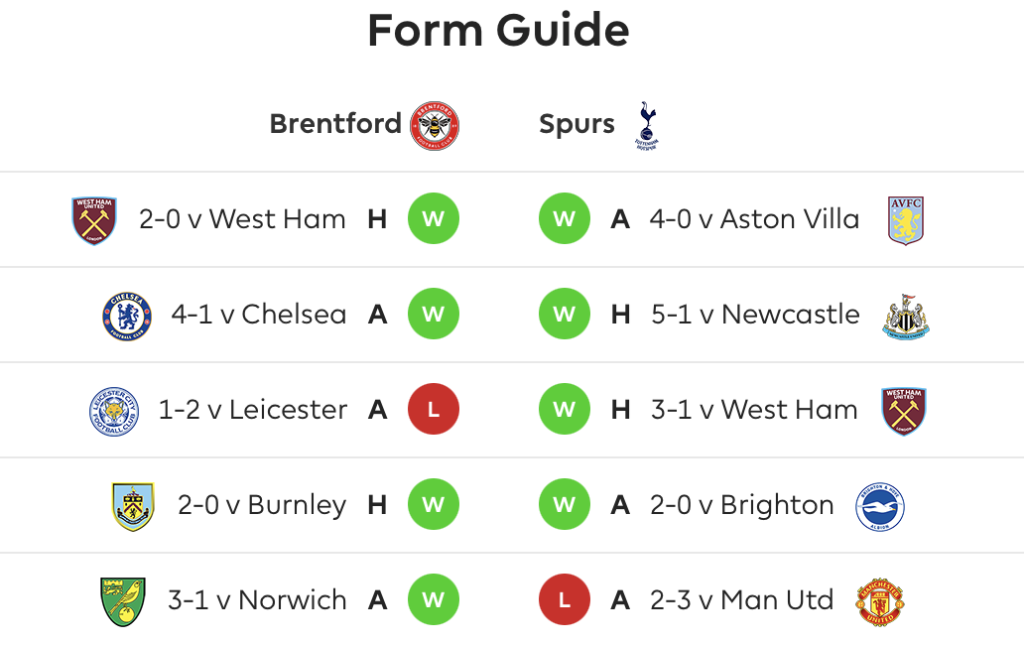Open the Leicester City fox badge
The width and height of the screenshot is (1024, 645).
[x=114, y=412]
